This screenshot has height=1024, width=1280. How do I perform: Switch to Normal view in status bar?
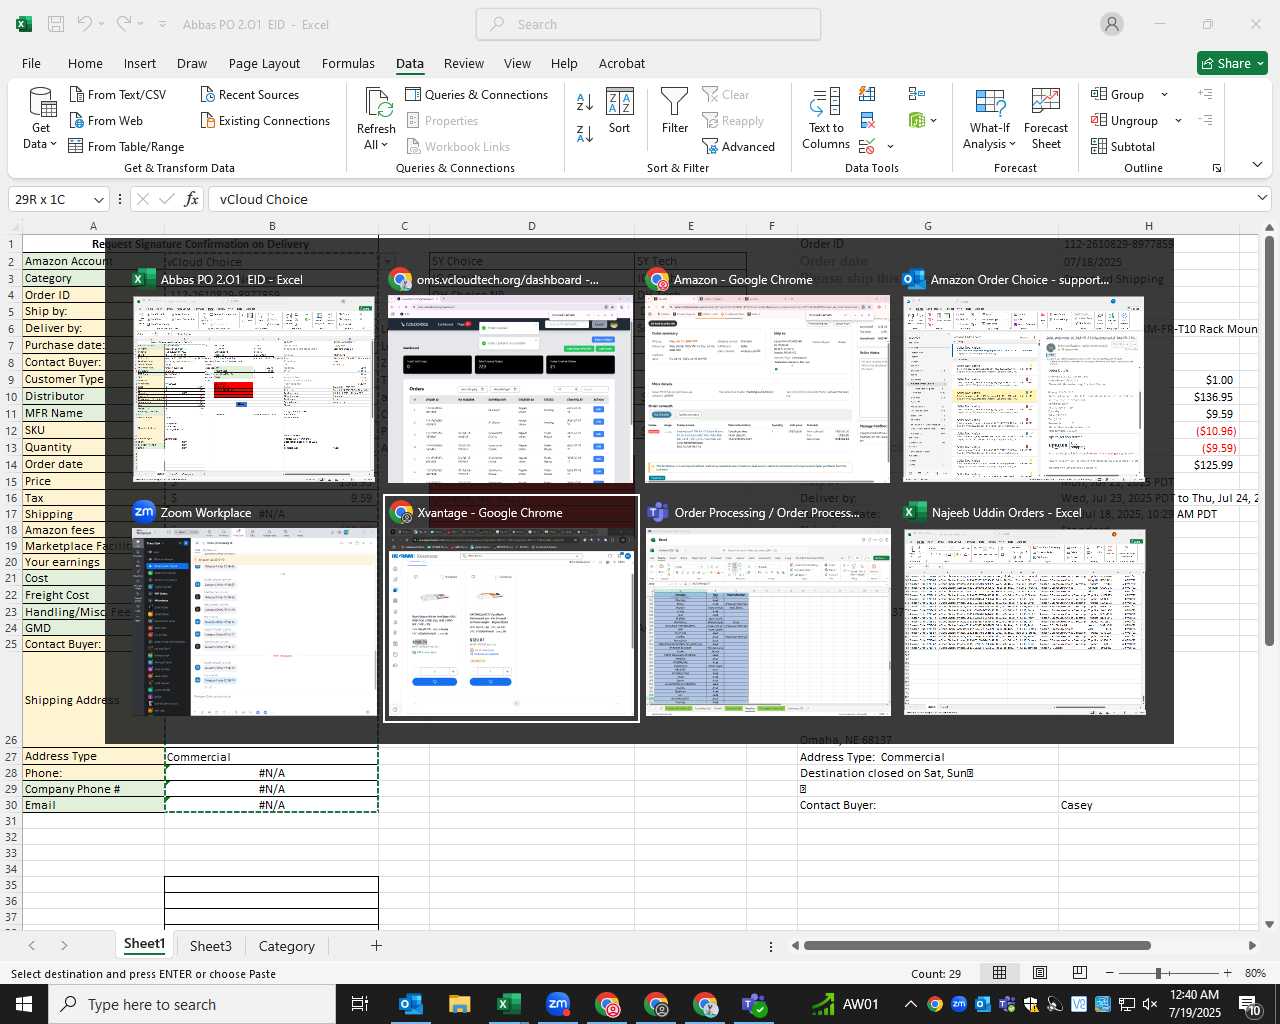(x=999, y=973)
